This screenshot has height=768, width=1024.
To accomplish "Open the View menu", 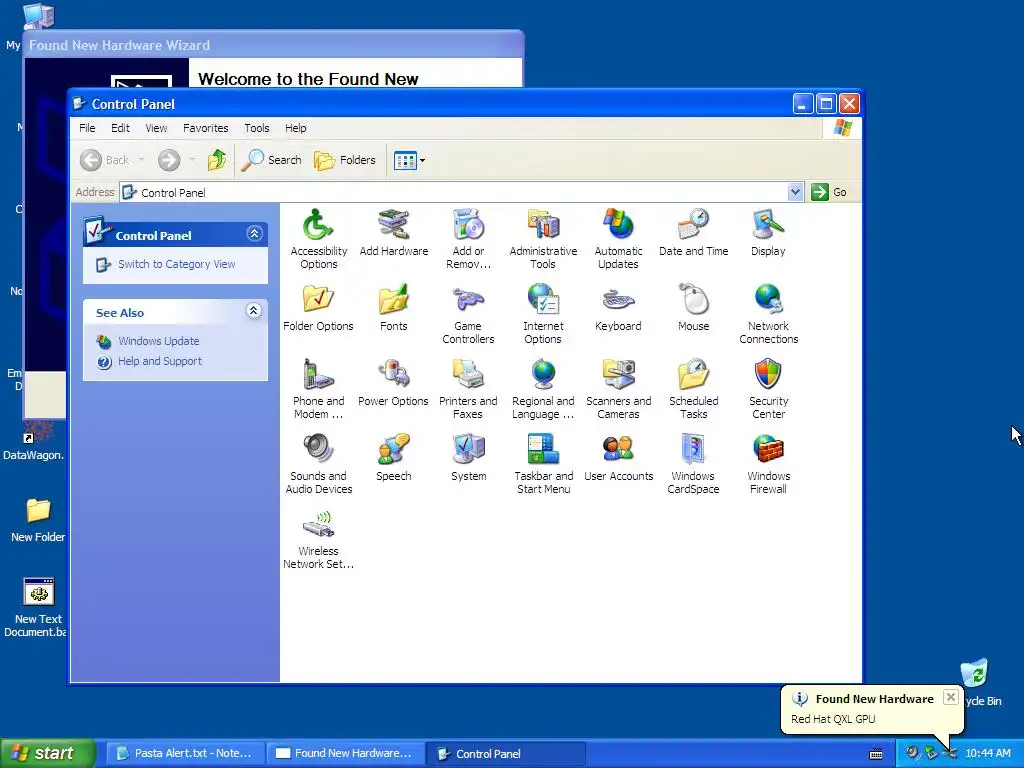I will (x=156, y=128).
